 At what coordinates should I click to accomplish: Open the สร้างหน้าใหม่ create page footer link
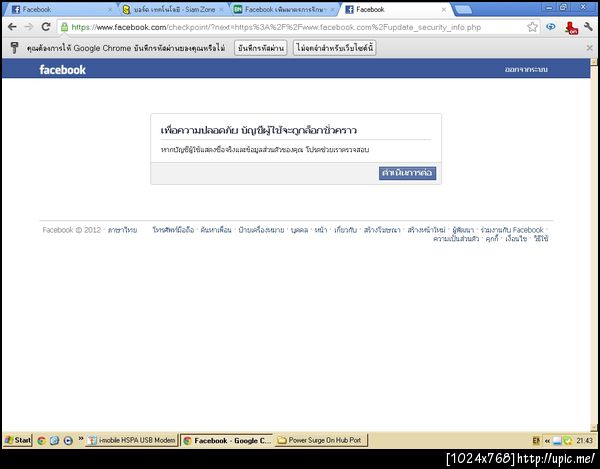tap(426, 230)
